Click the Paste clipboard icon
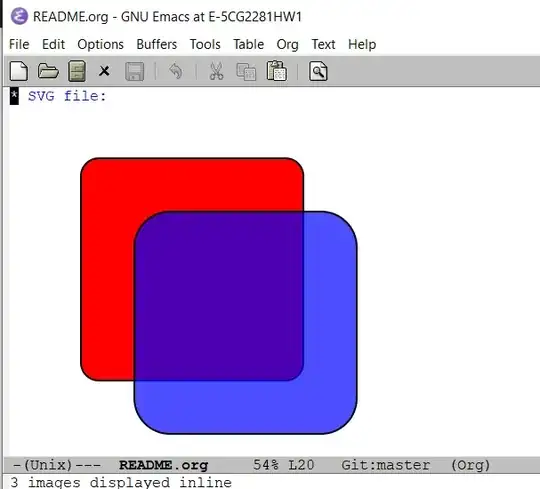 point(276,71)
